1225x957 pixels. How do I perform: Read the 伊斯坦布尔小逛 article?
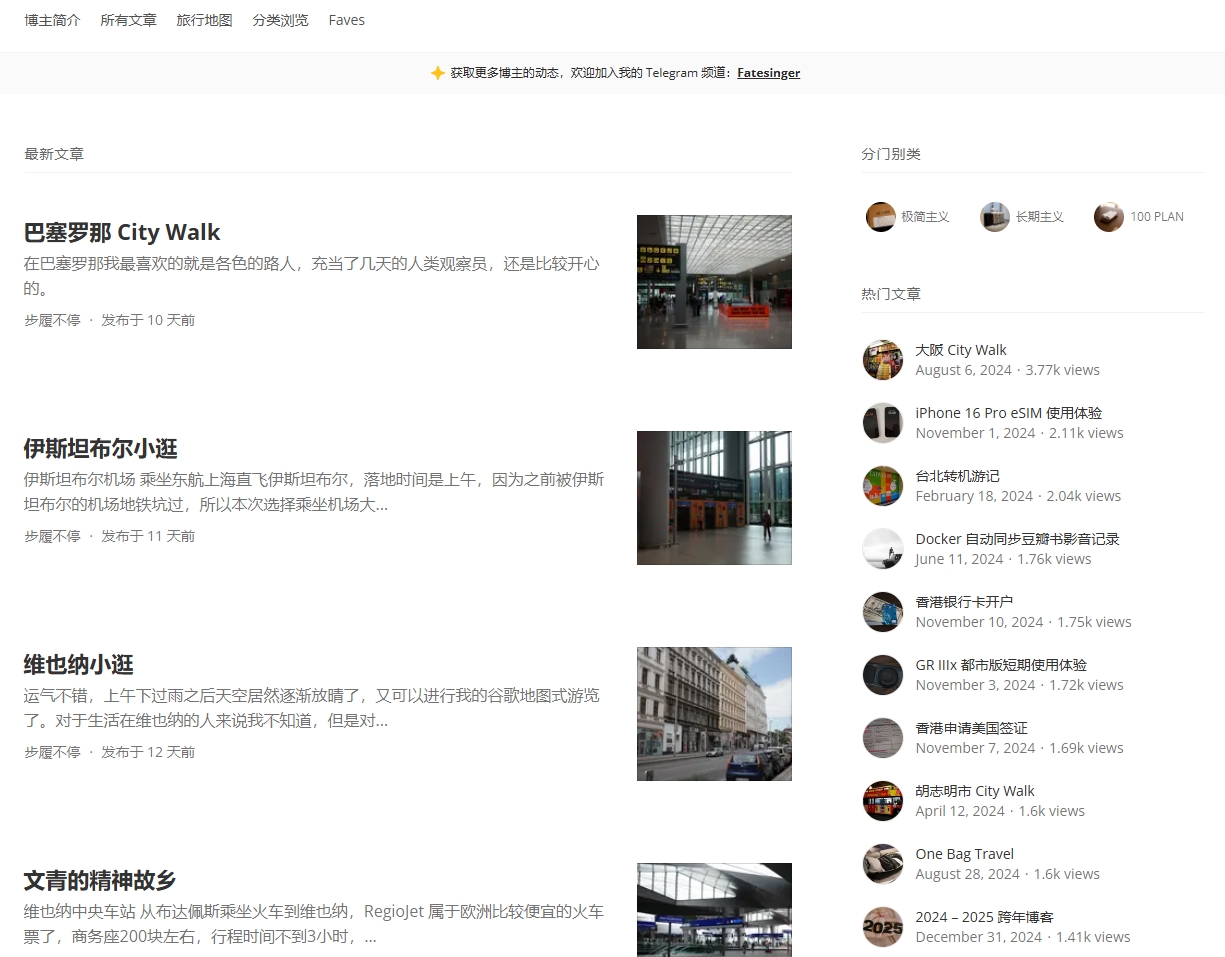100,448
